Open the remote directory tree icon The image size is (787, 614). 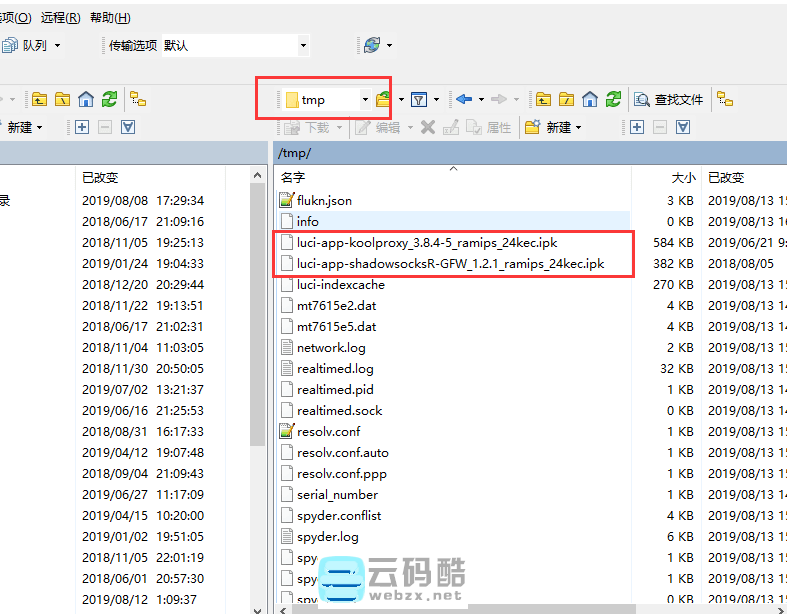pyautogui.click(x=725, y=99)
